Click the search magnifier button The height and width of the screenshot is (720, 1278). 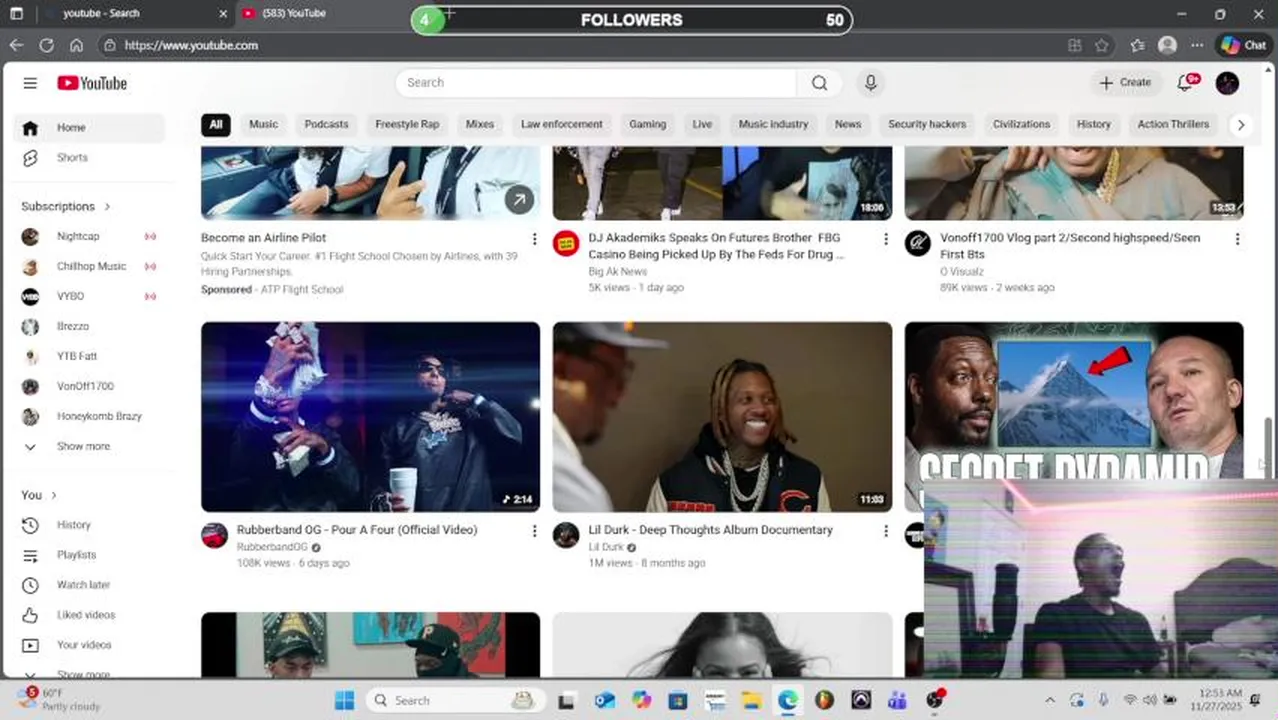tap(820, 83)
